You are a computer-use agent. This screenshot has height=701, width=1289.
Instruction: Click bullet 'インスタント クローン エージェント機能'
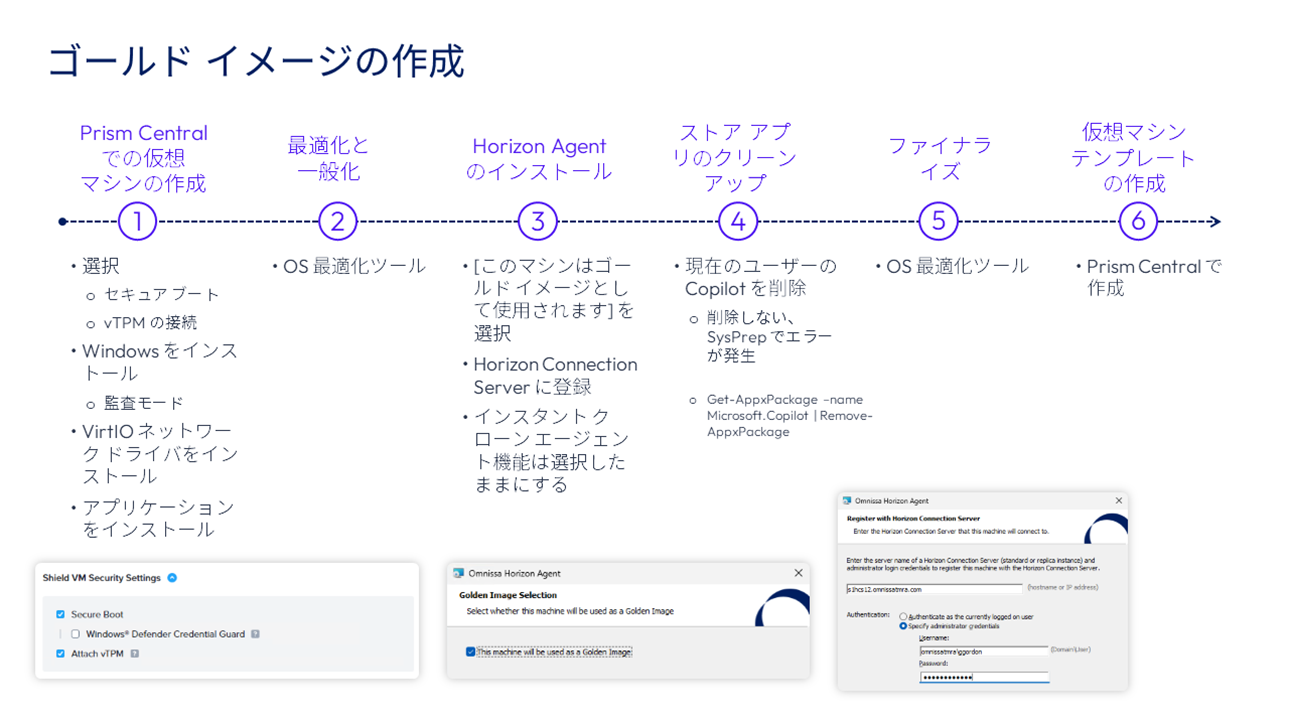pos(551,450)
